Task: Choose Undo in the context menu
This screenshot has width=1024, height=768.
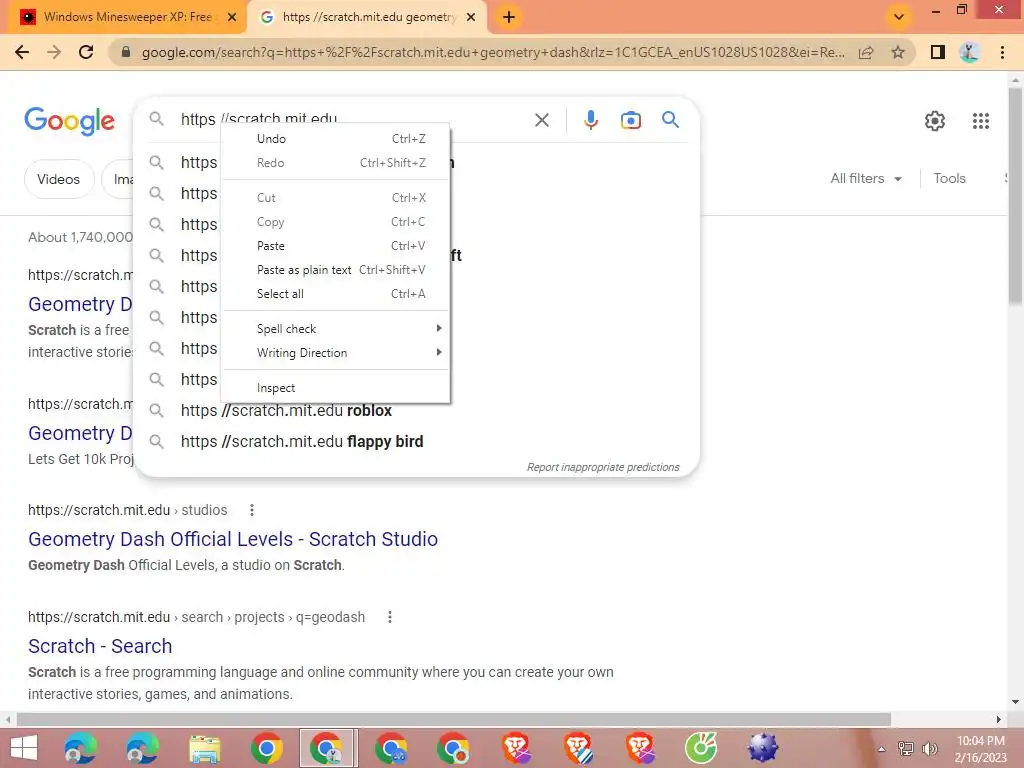Action: tap(336, 138)
